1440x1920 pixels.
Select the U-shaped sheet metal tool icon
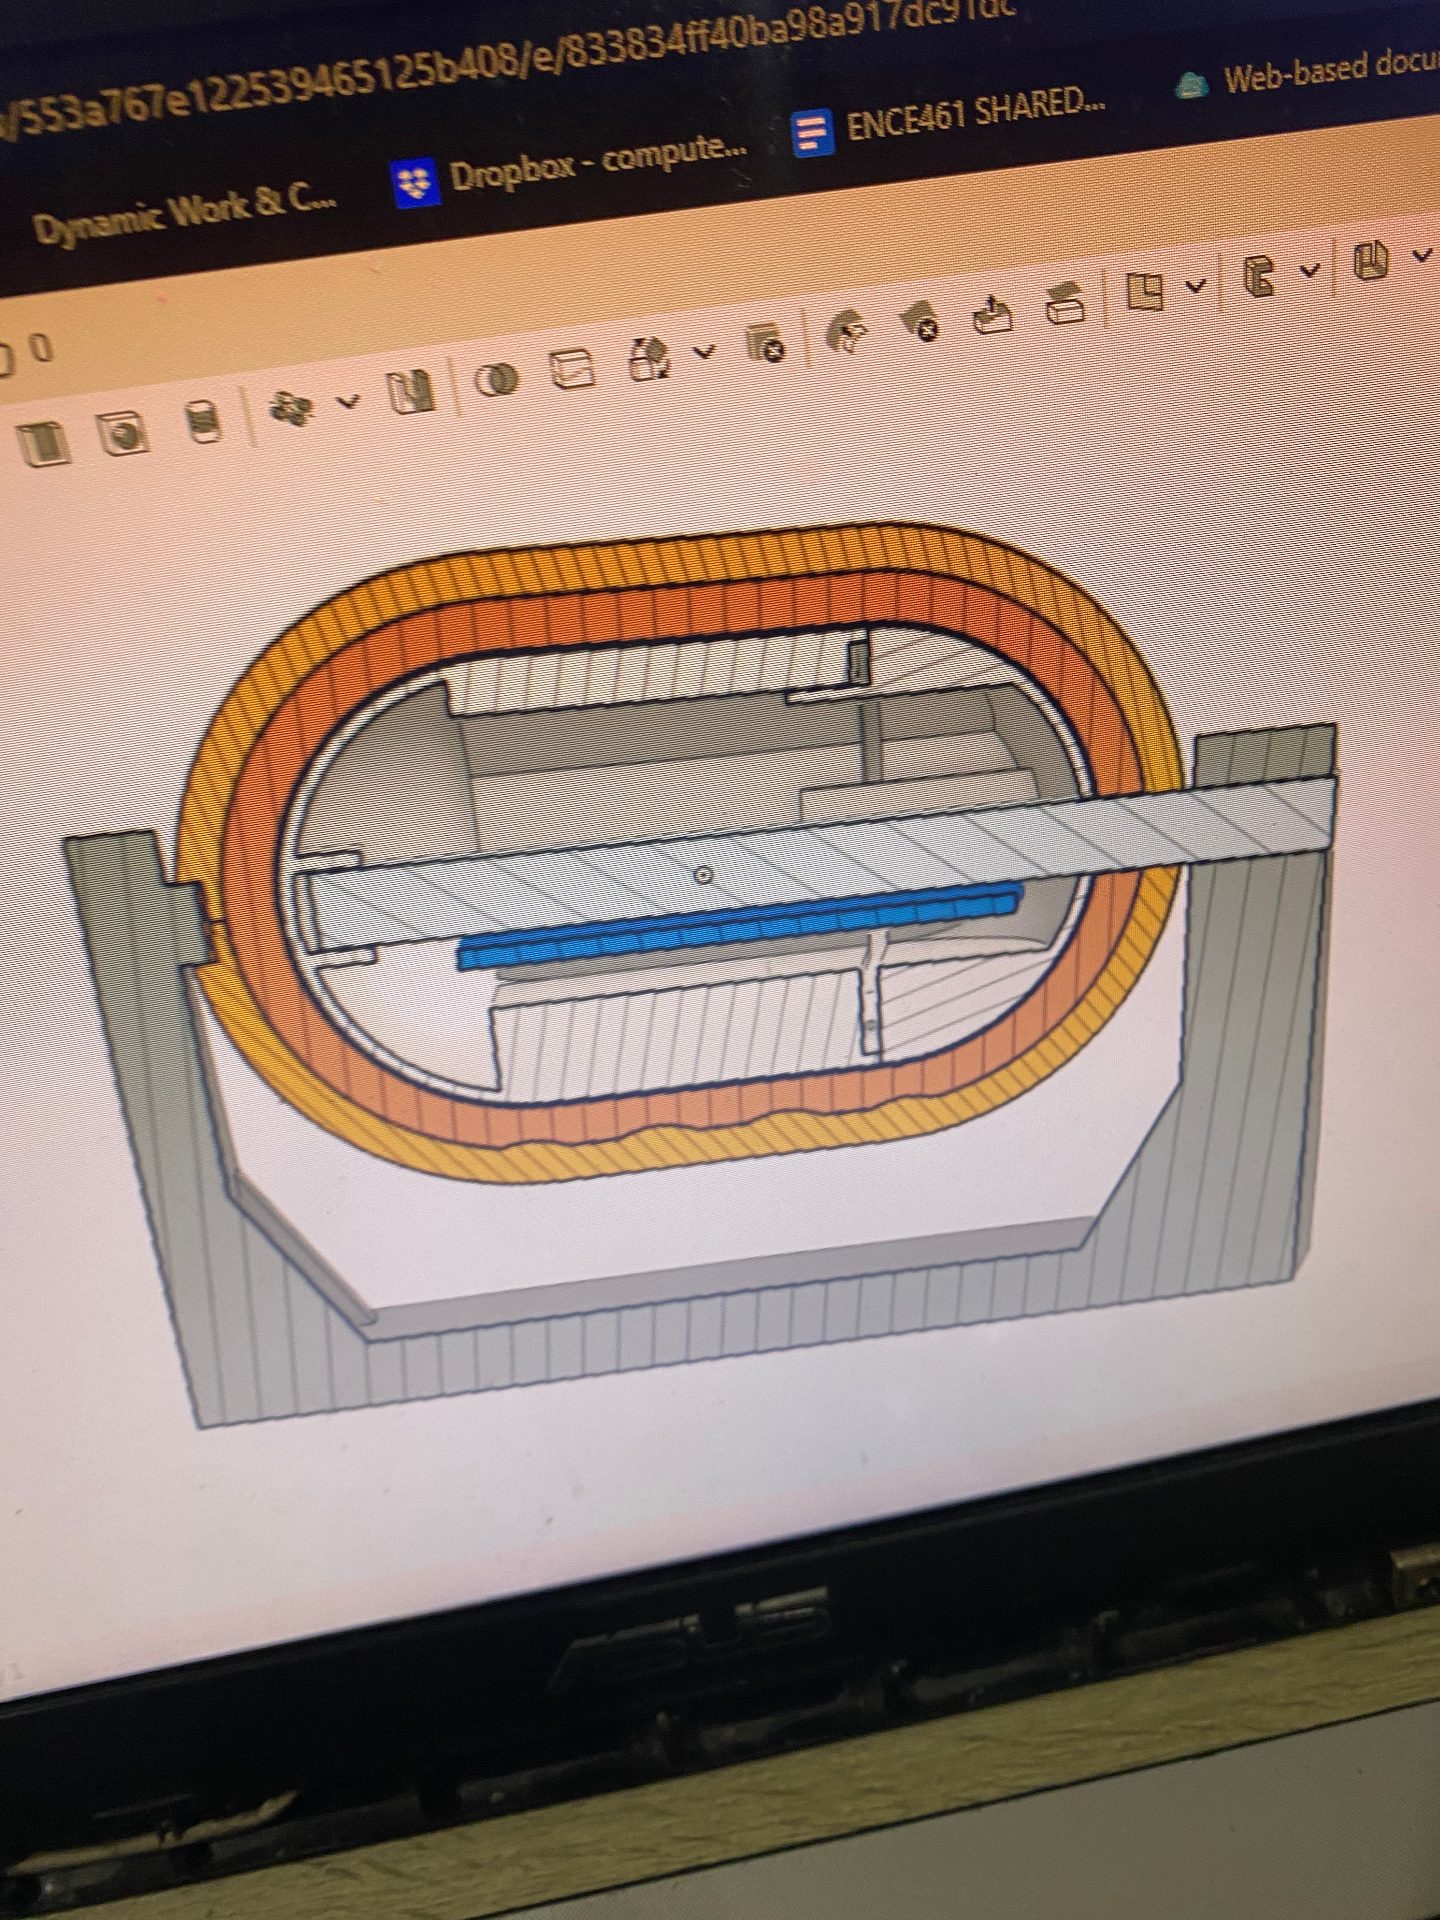(x=1372, y=261)
